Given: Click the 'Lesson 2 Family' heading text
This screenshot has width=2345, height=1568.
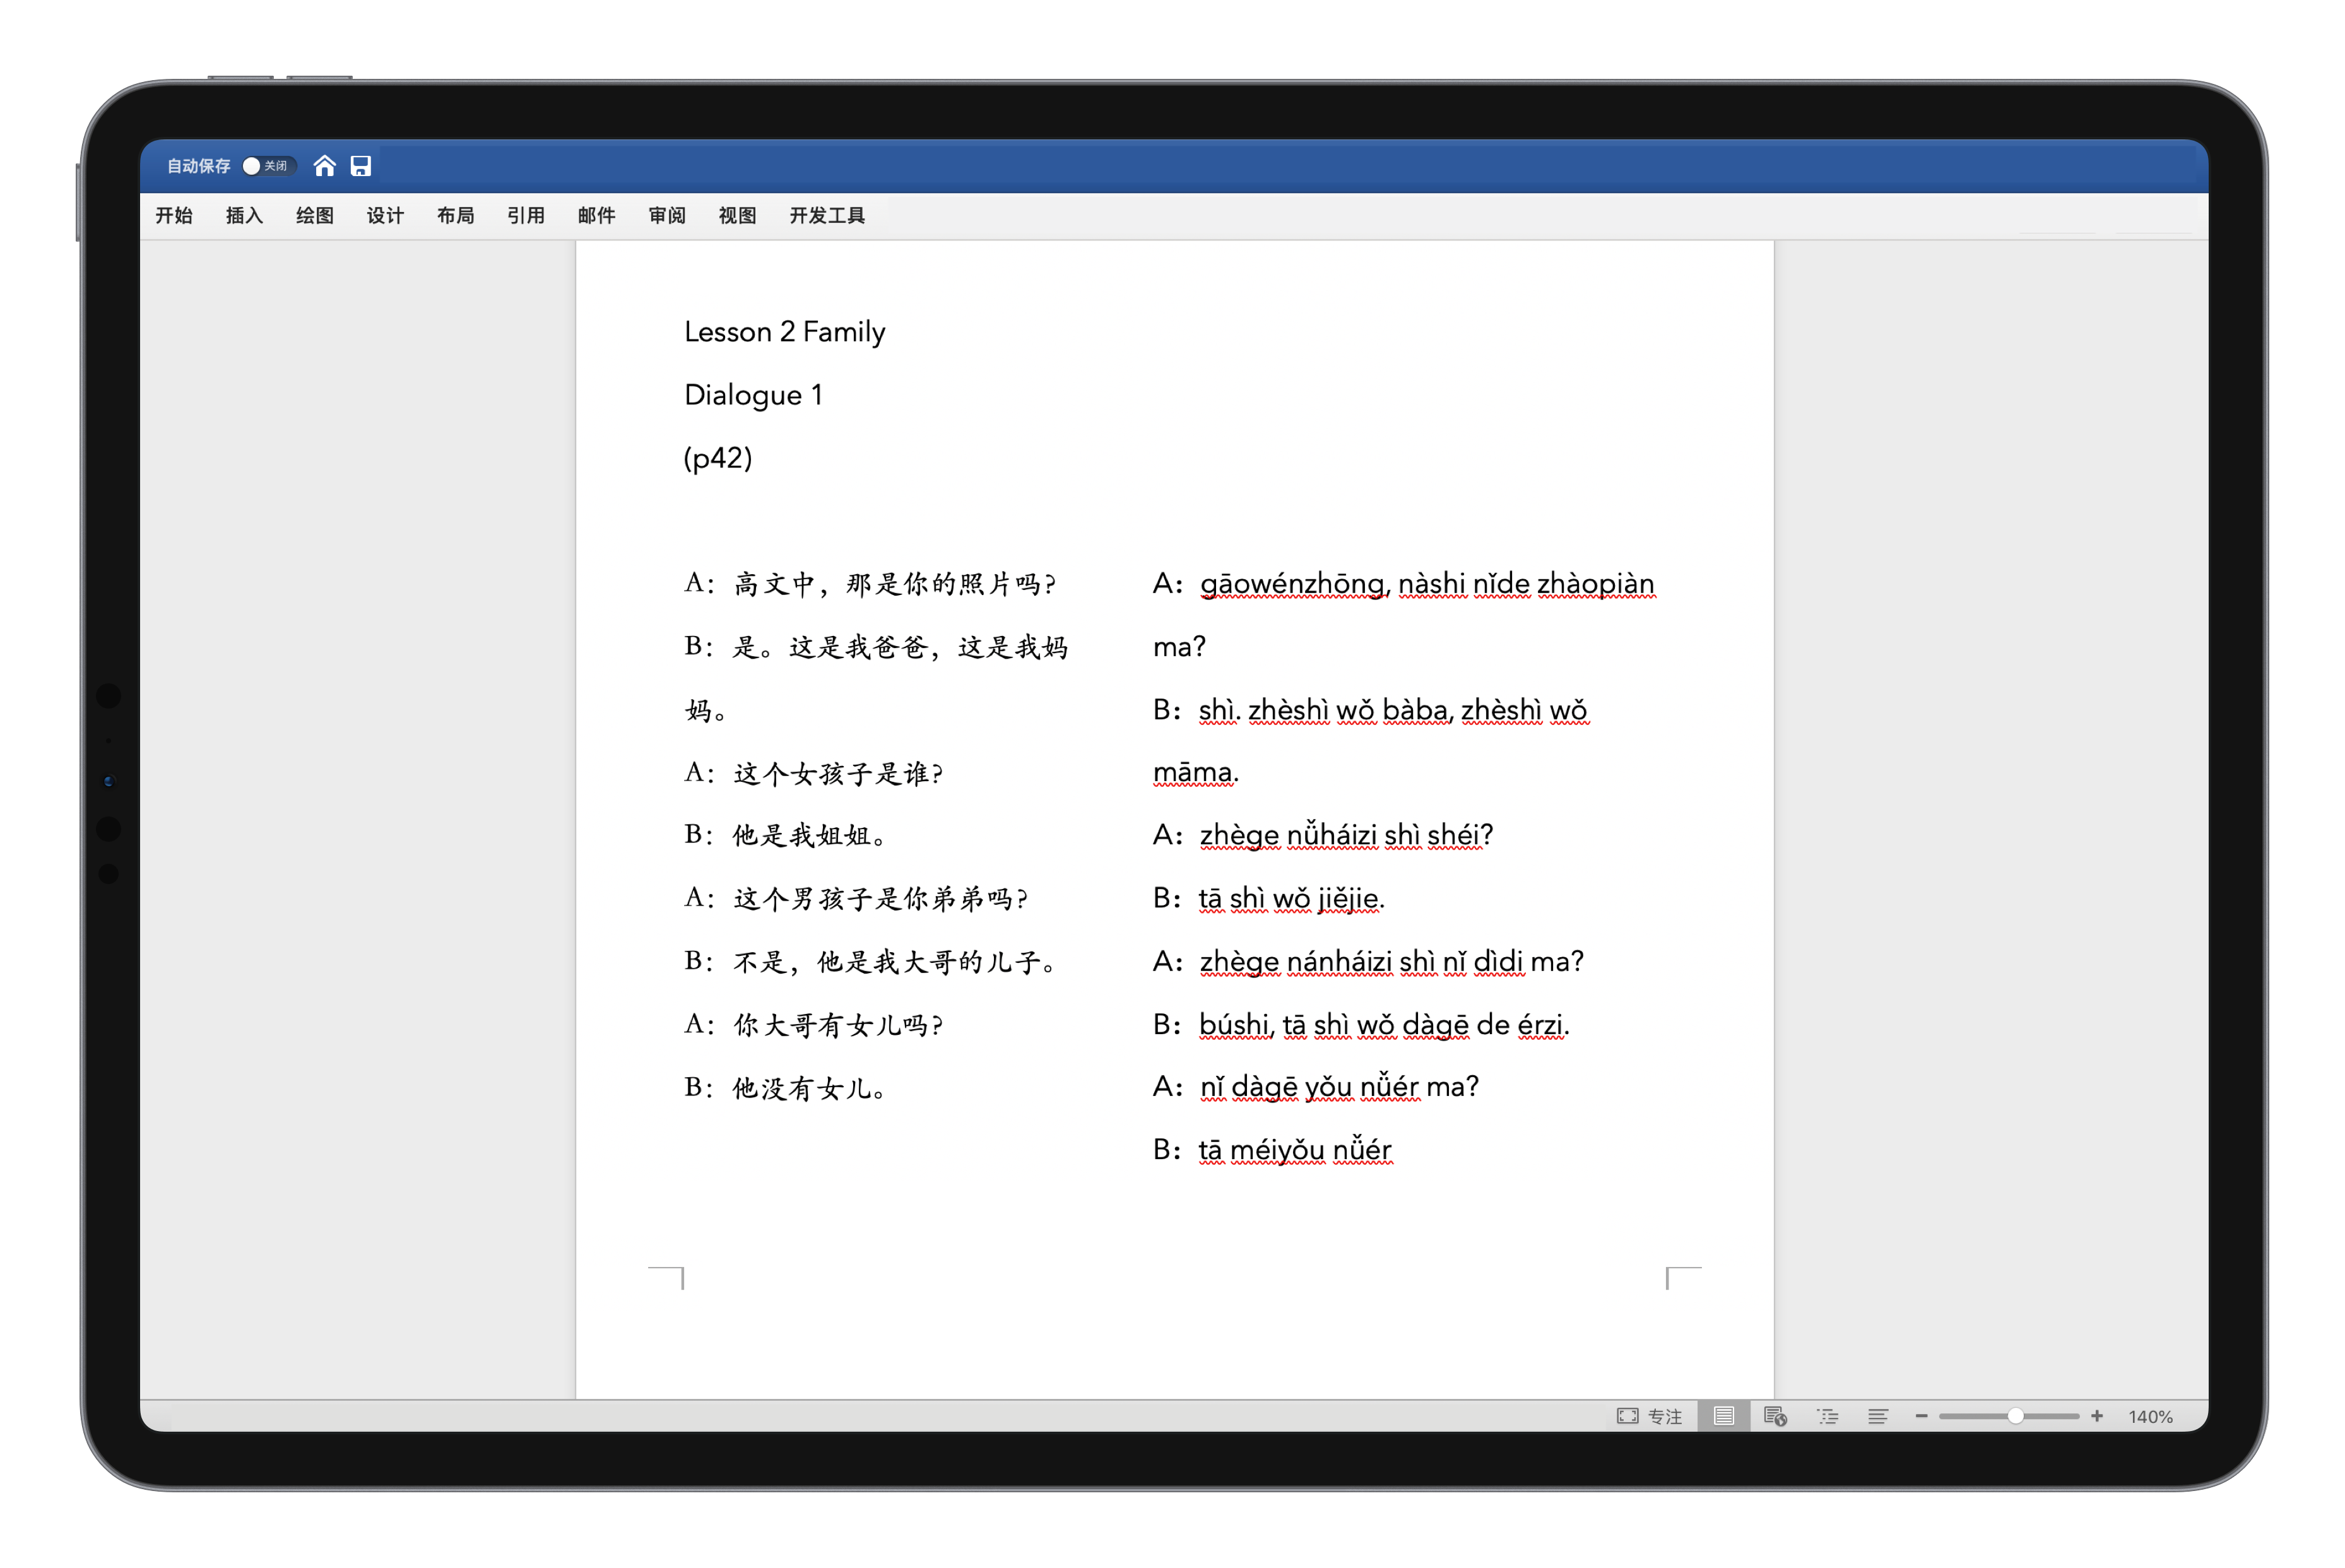Looking at the screenshot, I should [785, 331].
